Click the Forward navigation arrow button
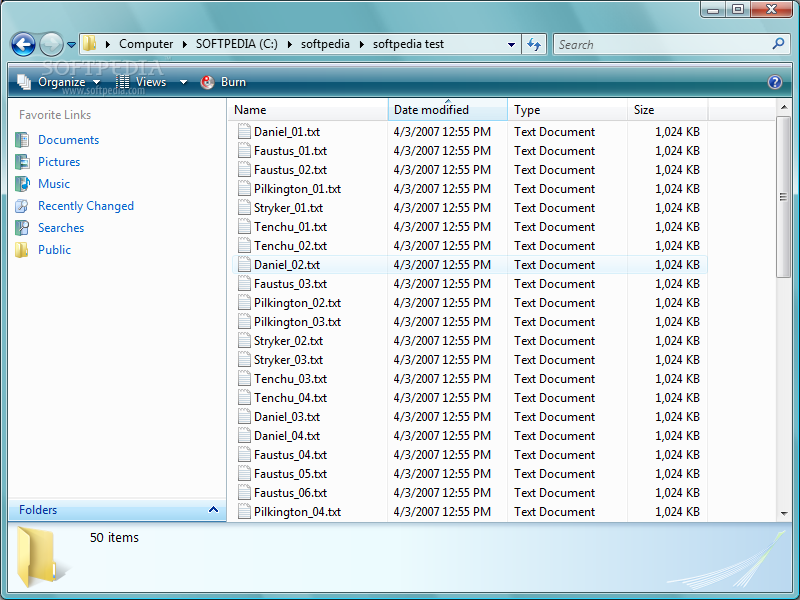The width and height of the screenshot is (800, 600). point(52,44)
